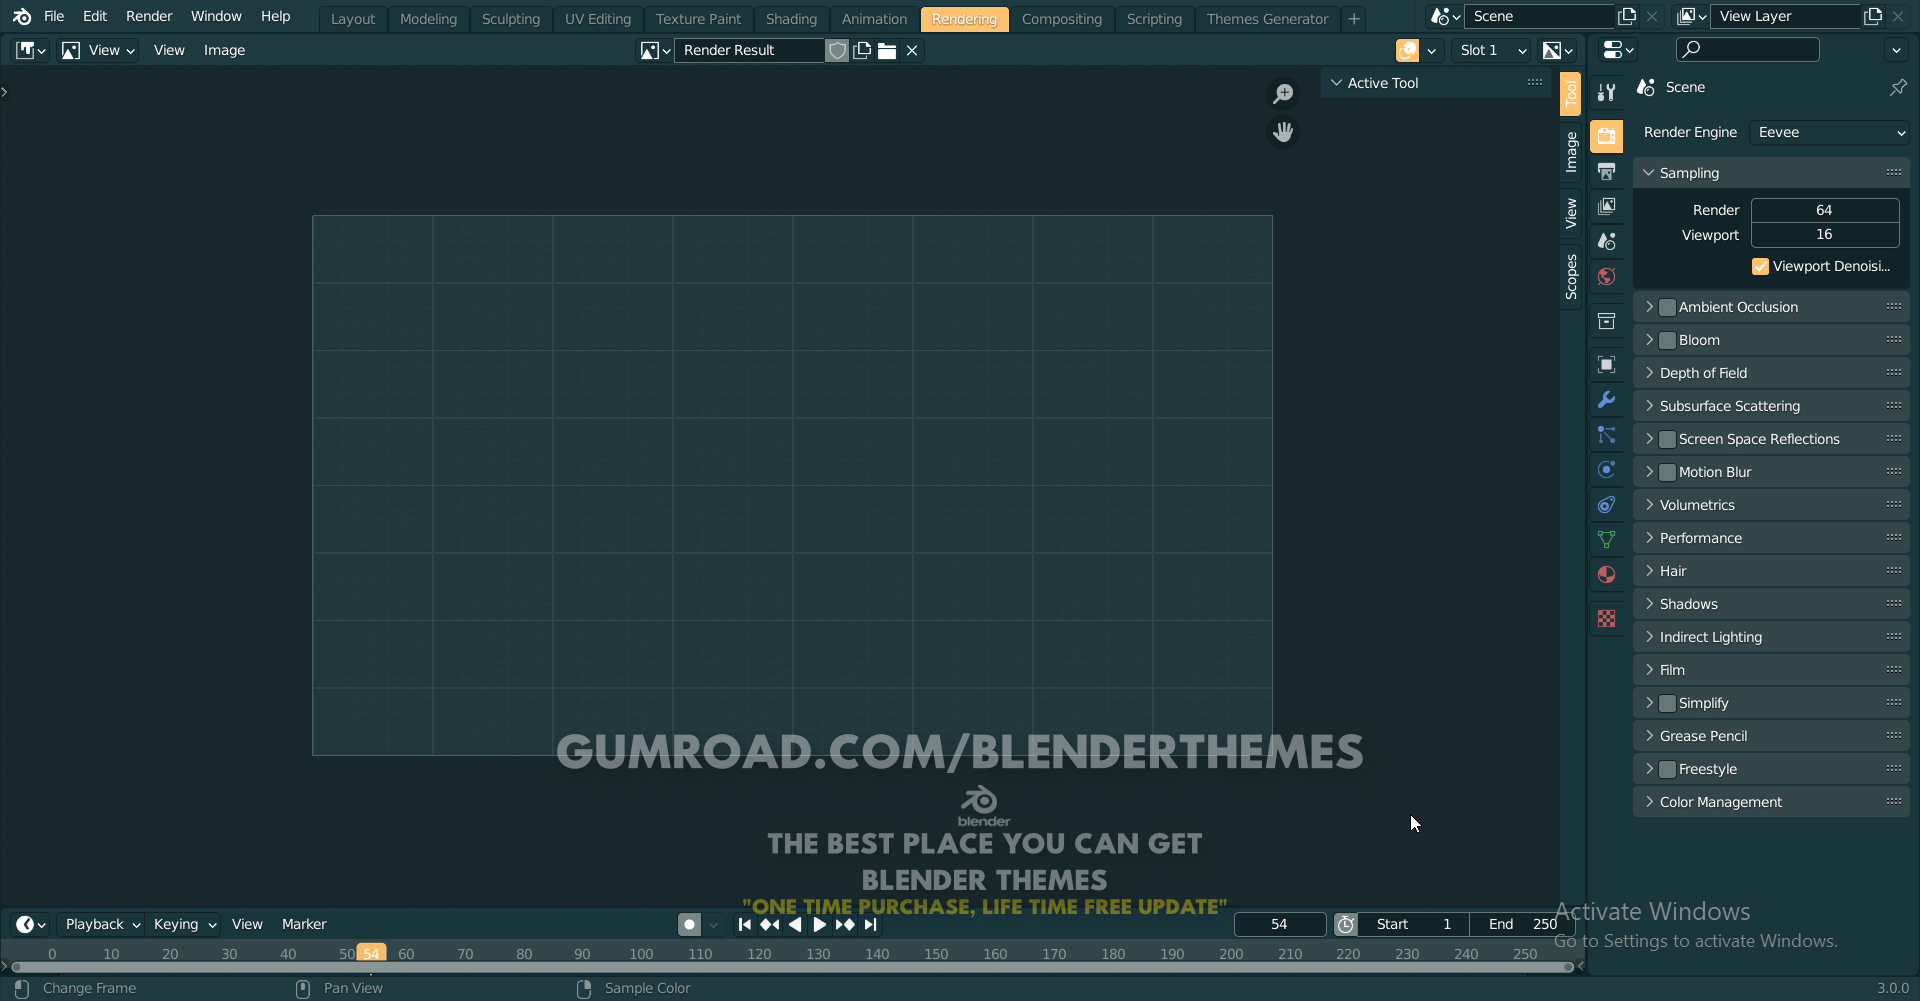Click the timeline use preview range clock icon
This screenshot has width=1920, height=1001.
point(1346,924)
